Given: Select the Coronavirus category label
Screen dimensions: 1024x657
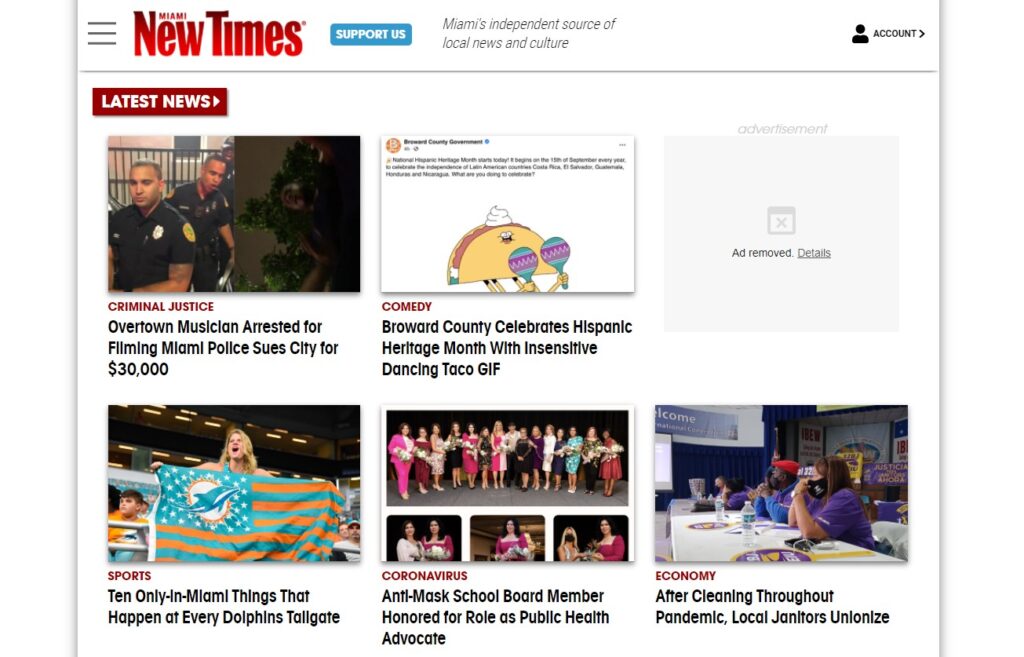Looking at the screenshot, I should (424, 575).
